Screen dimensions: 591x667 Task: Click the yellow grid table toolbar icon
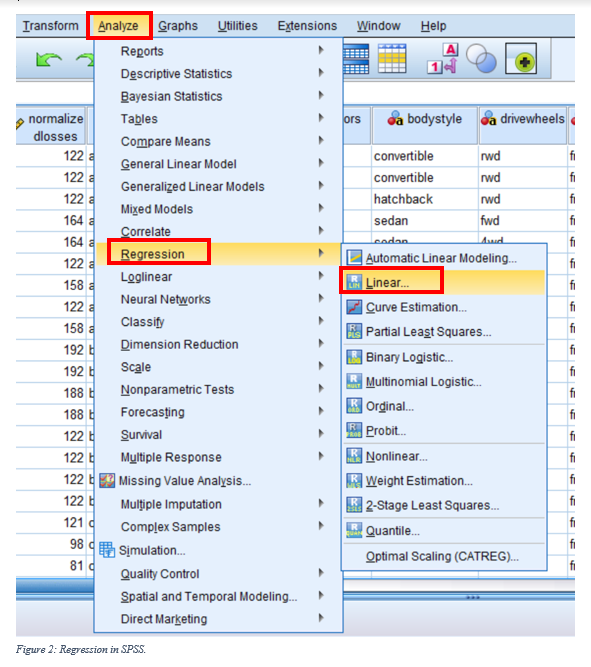coord(392,59)
